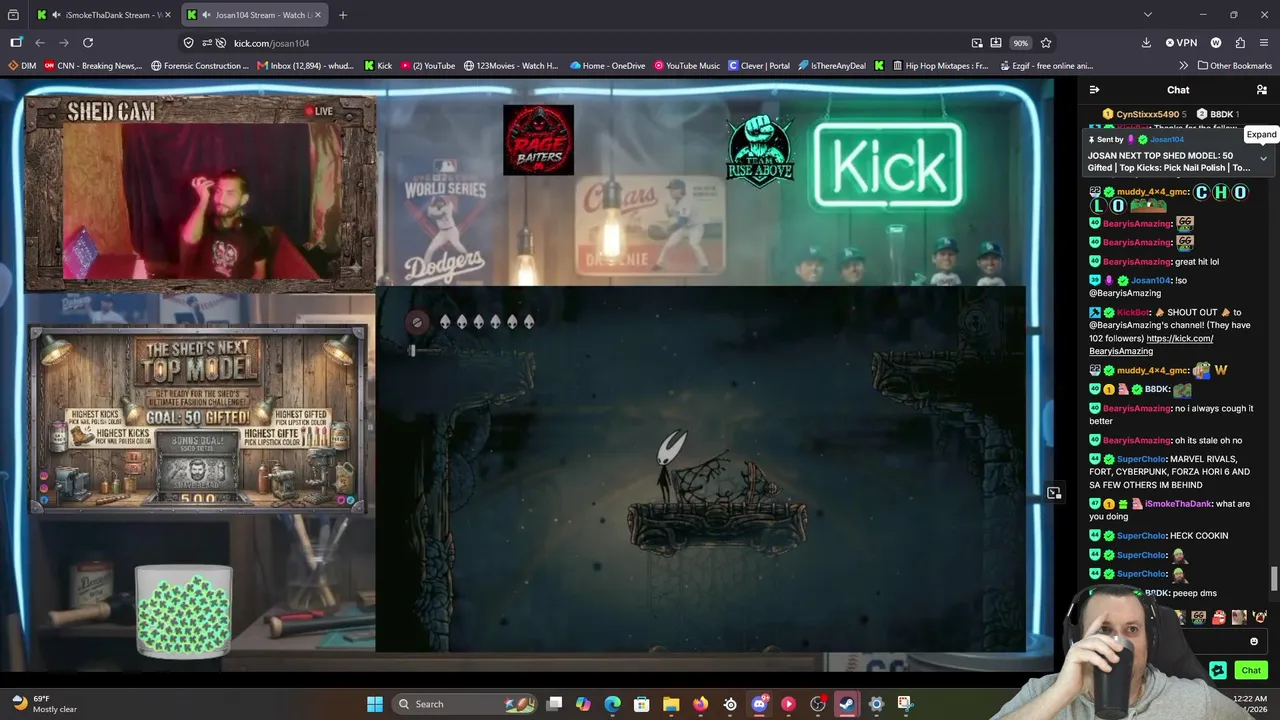The image size is (1280, 720).
Task: Open the picture-in-picture icon in the address bar
Action: coord(977,43)
